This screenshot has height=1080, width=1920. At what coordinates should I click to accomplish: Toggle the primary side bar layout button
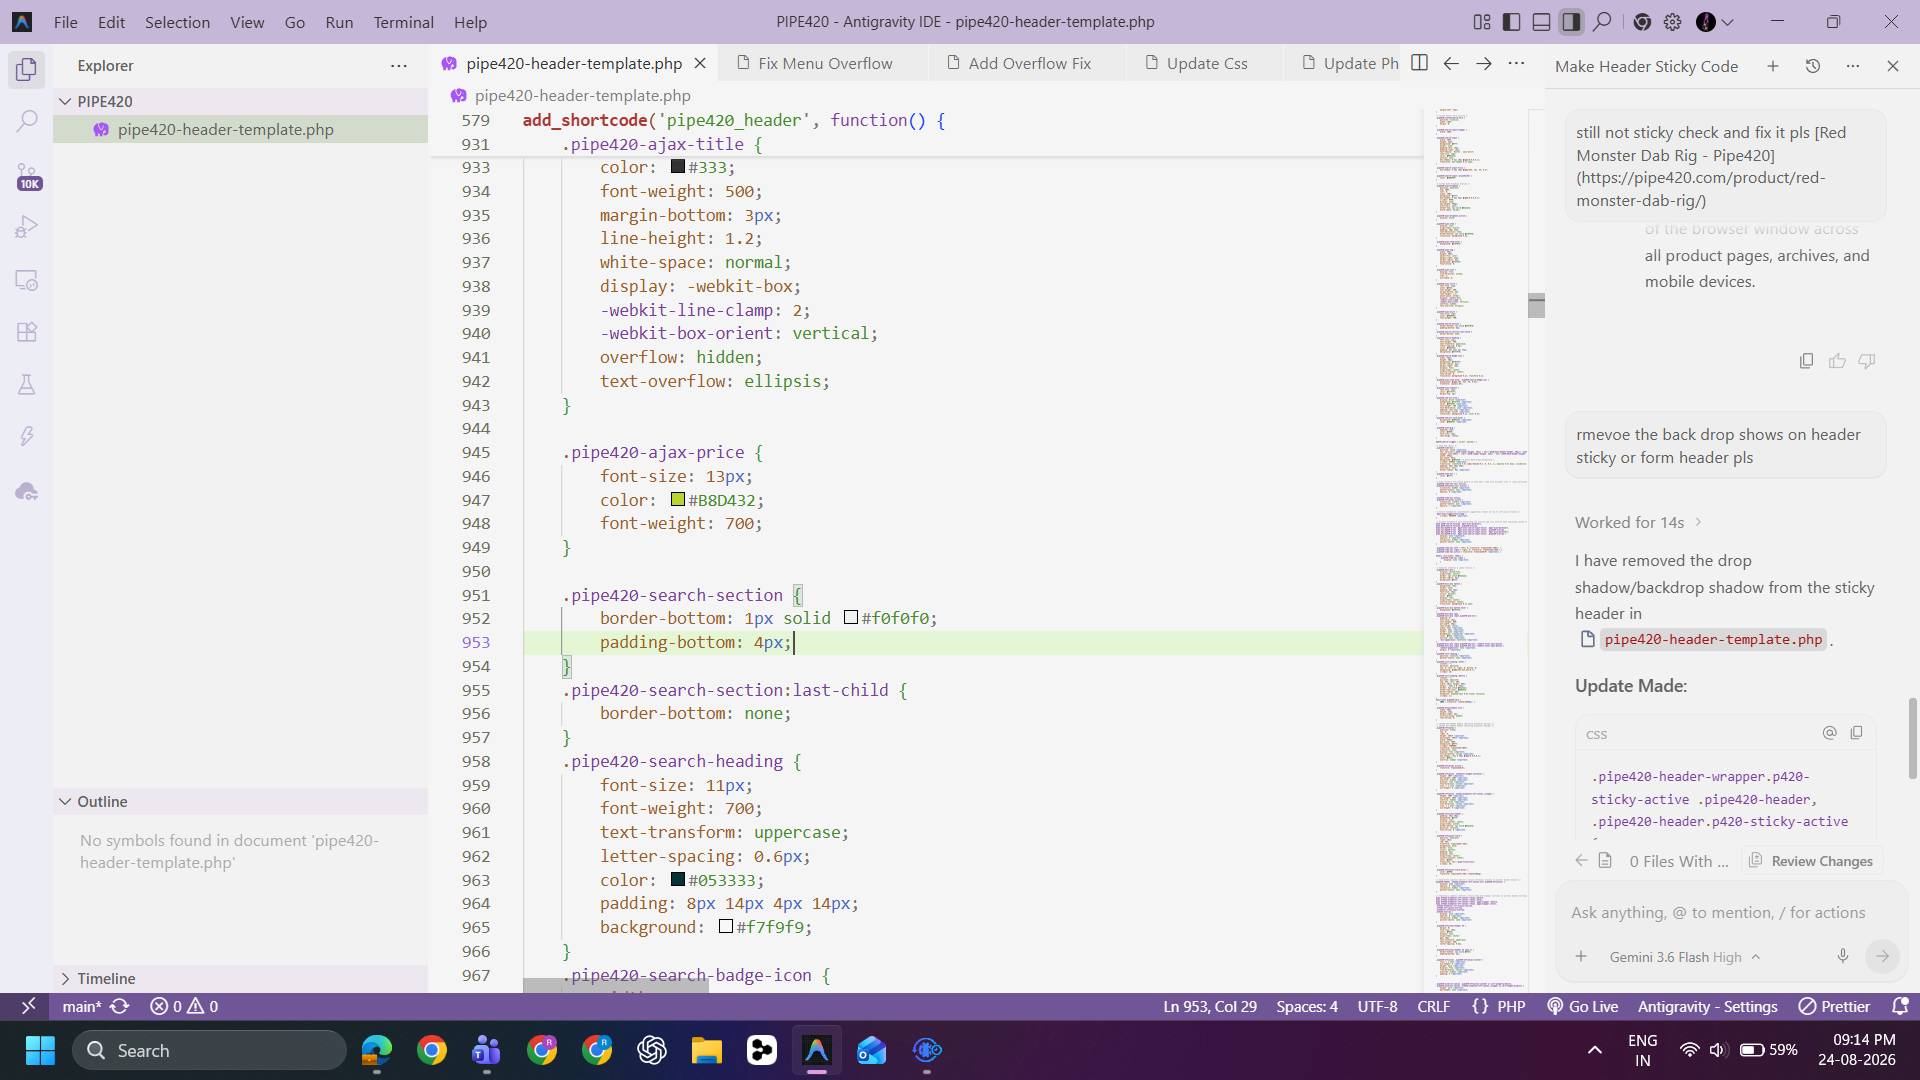[x=1512, y=21]
